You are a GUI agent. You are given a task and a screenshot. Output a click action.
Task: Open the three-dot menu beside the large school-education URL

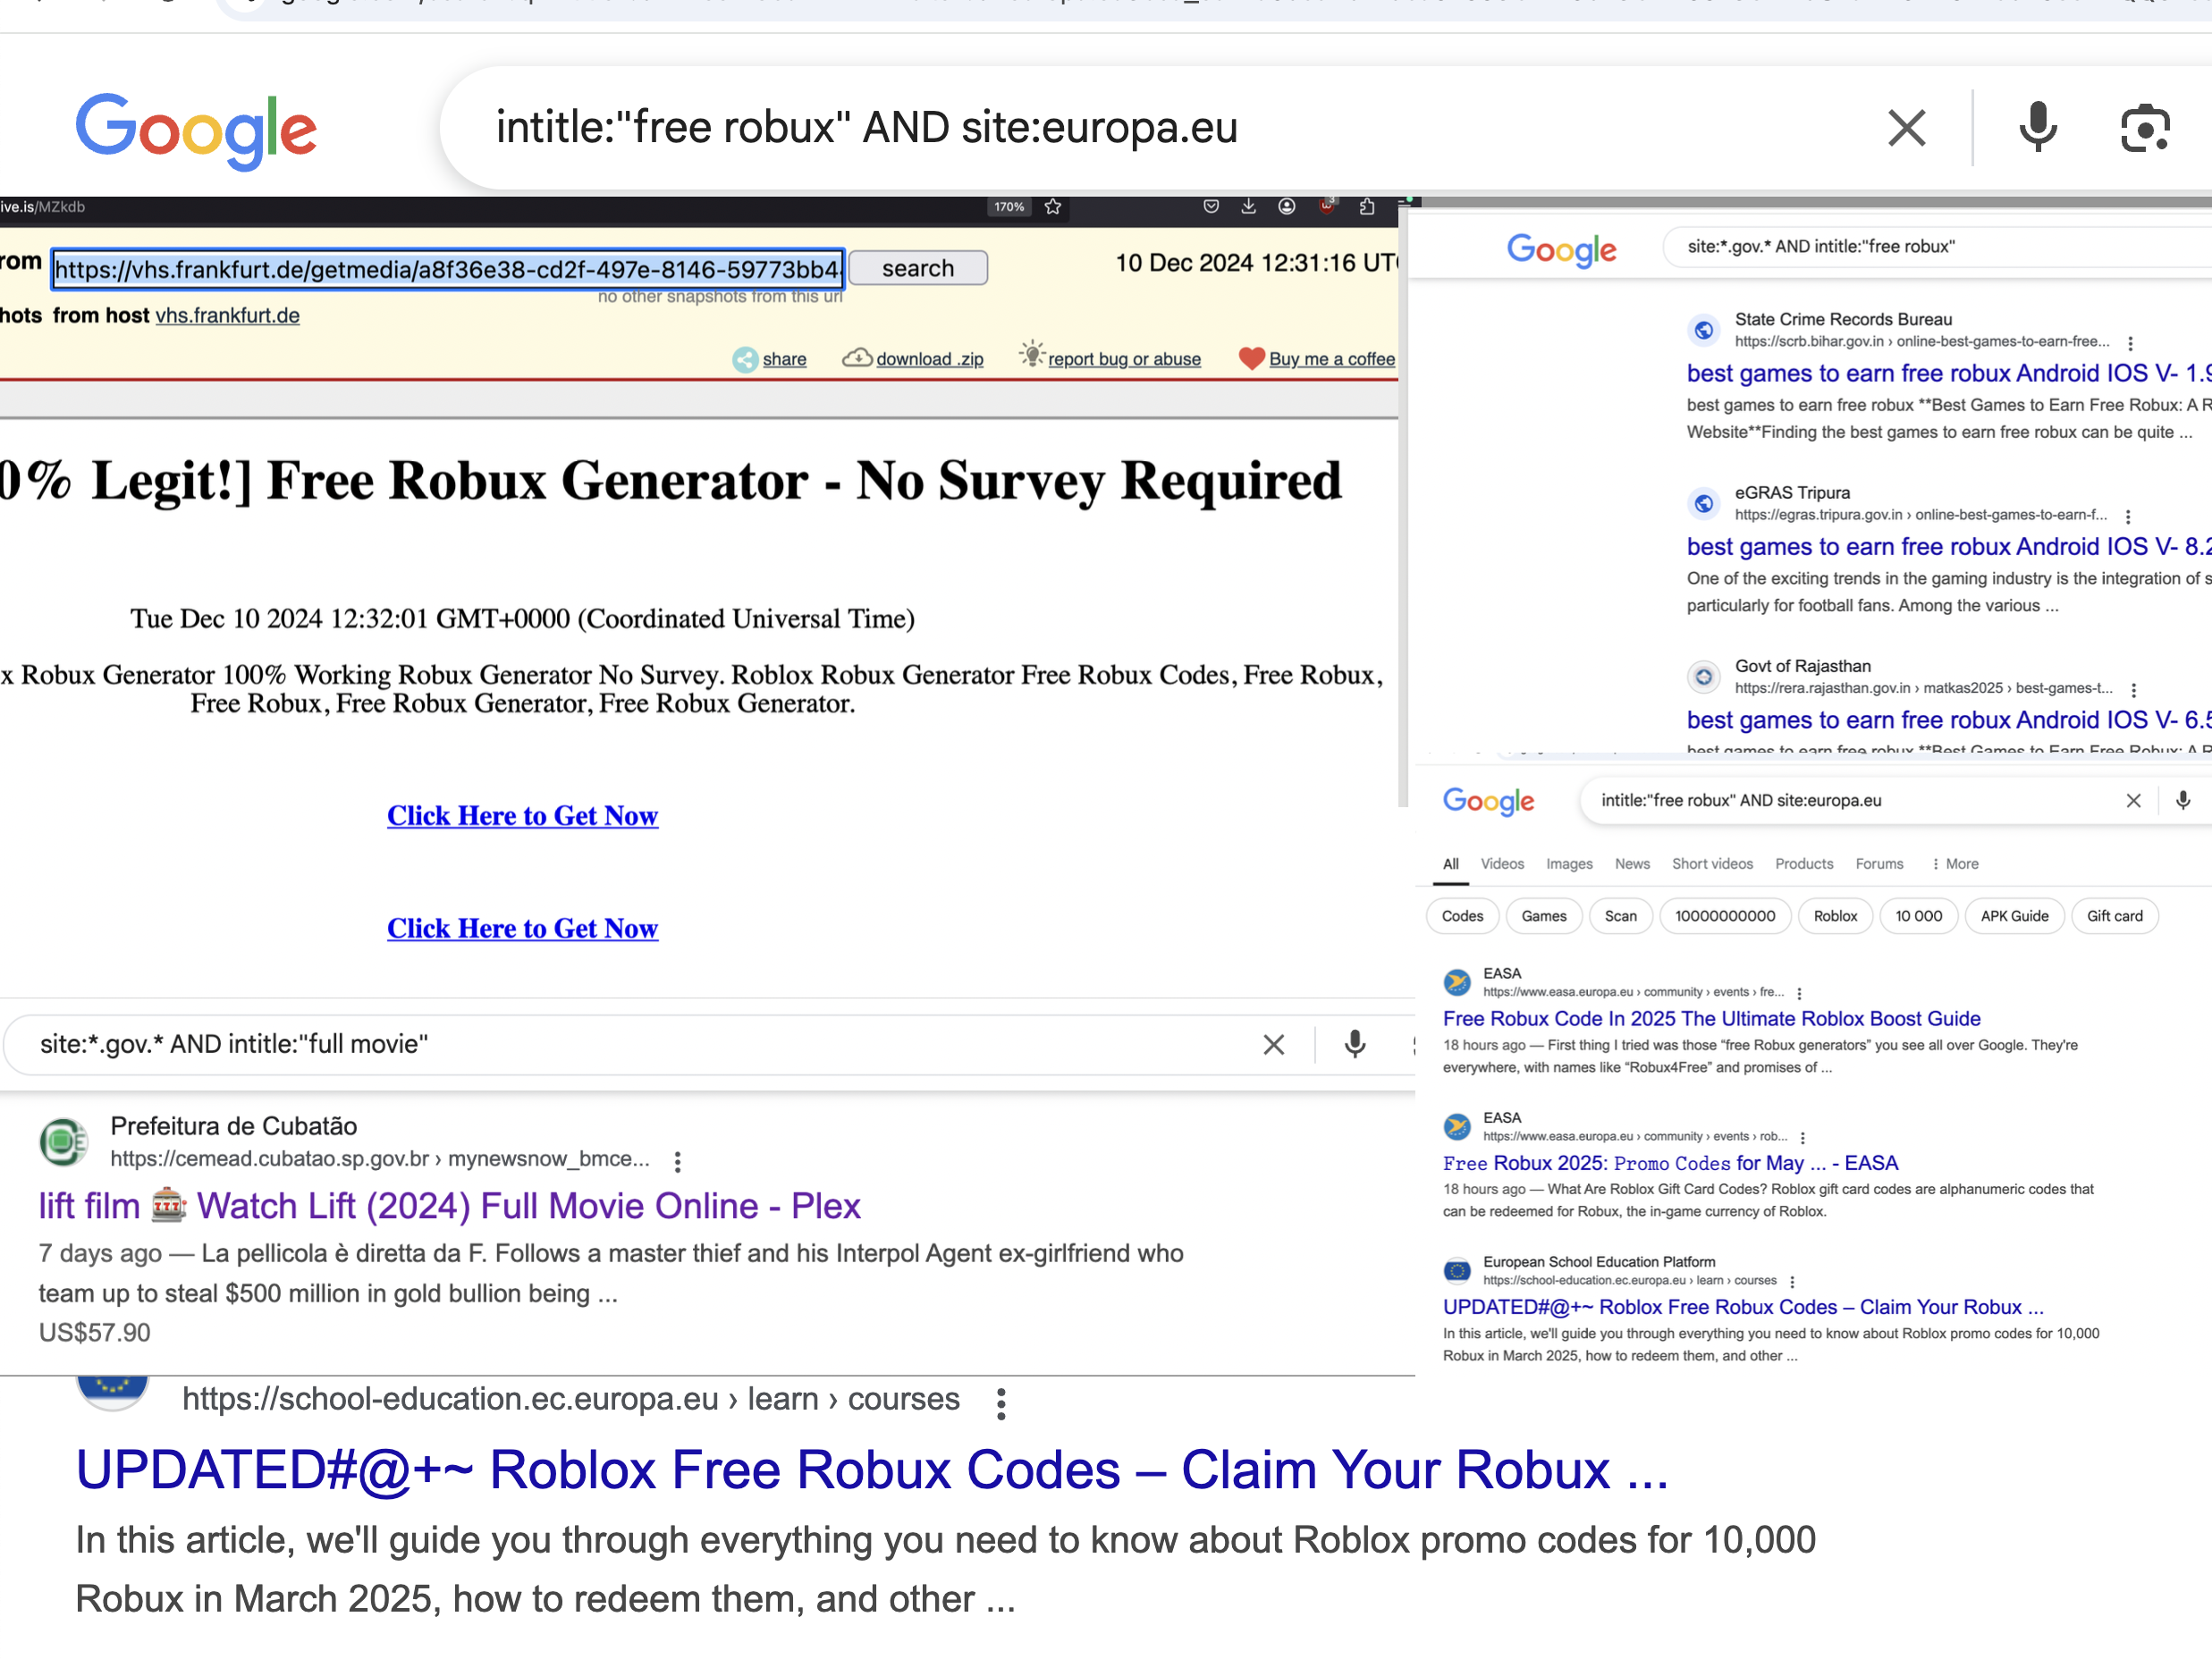tap(1000, 1404)
